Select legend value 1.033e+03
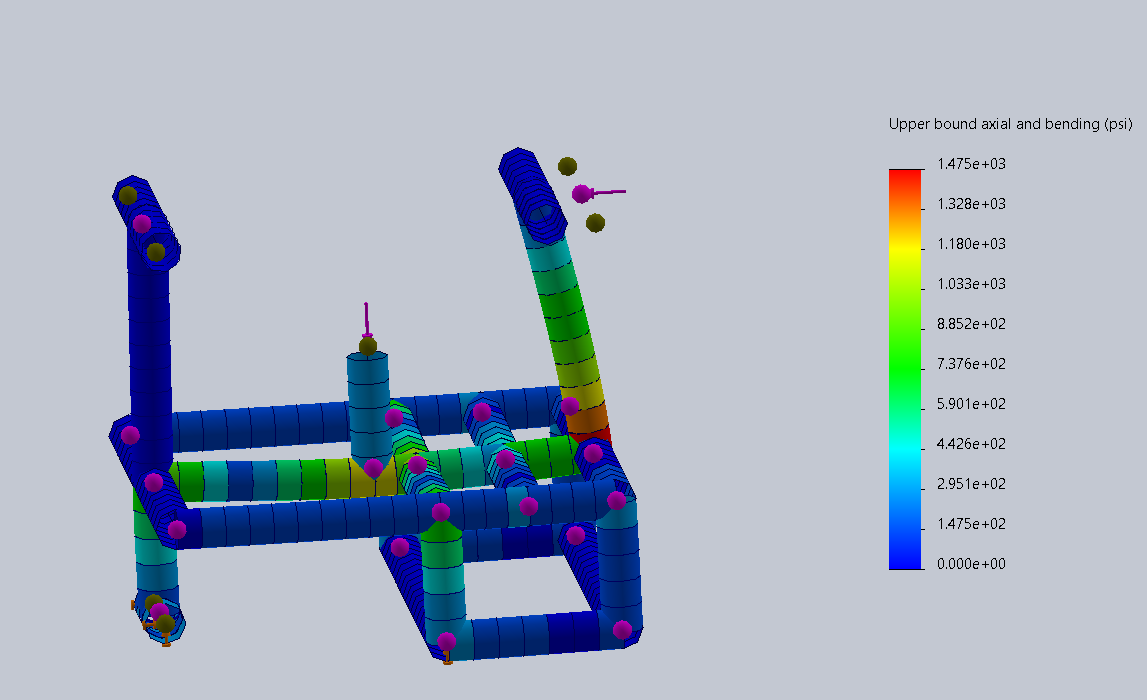This screenshot has height=700, width=1147. [971, 284]
